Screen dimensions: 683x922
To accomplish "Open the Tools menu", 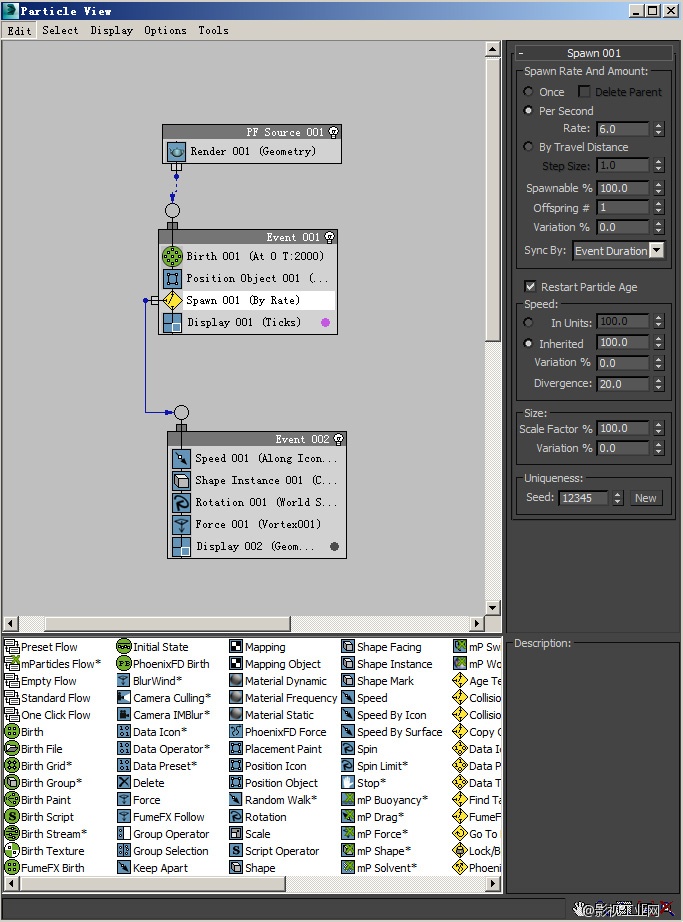I will pos(213,31).
